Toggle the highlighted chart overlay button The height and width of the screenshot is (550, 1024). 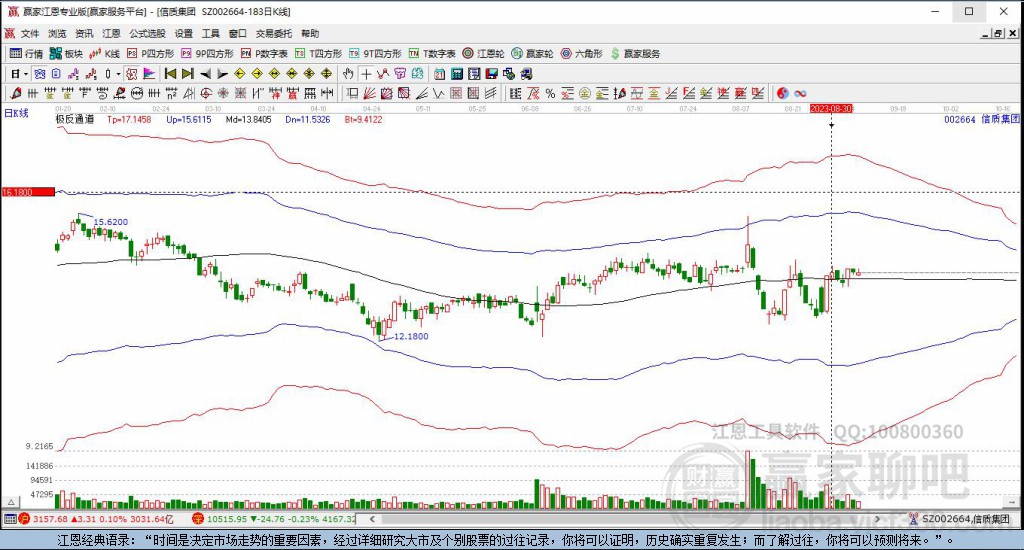131,74
